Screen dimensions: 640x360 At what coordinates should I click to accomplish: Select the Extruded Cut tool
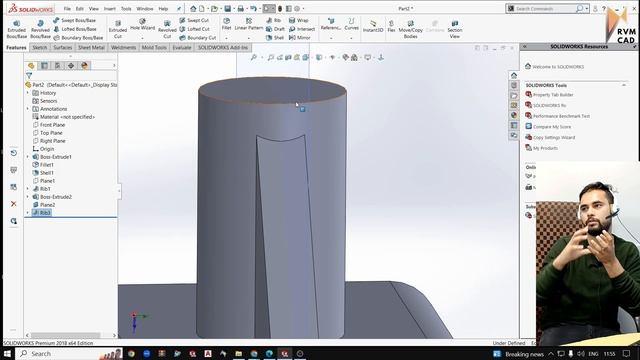pos(118,29)
